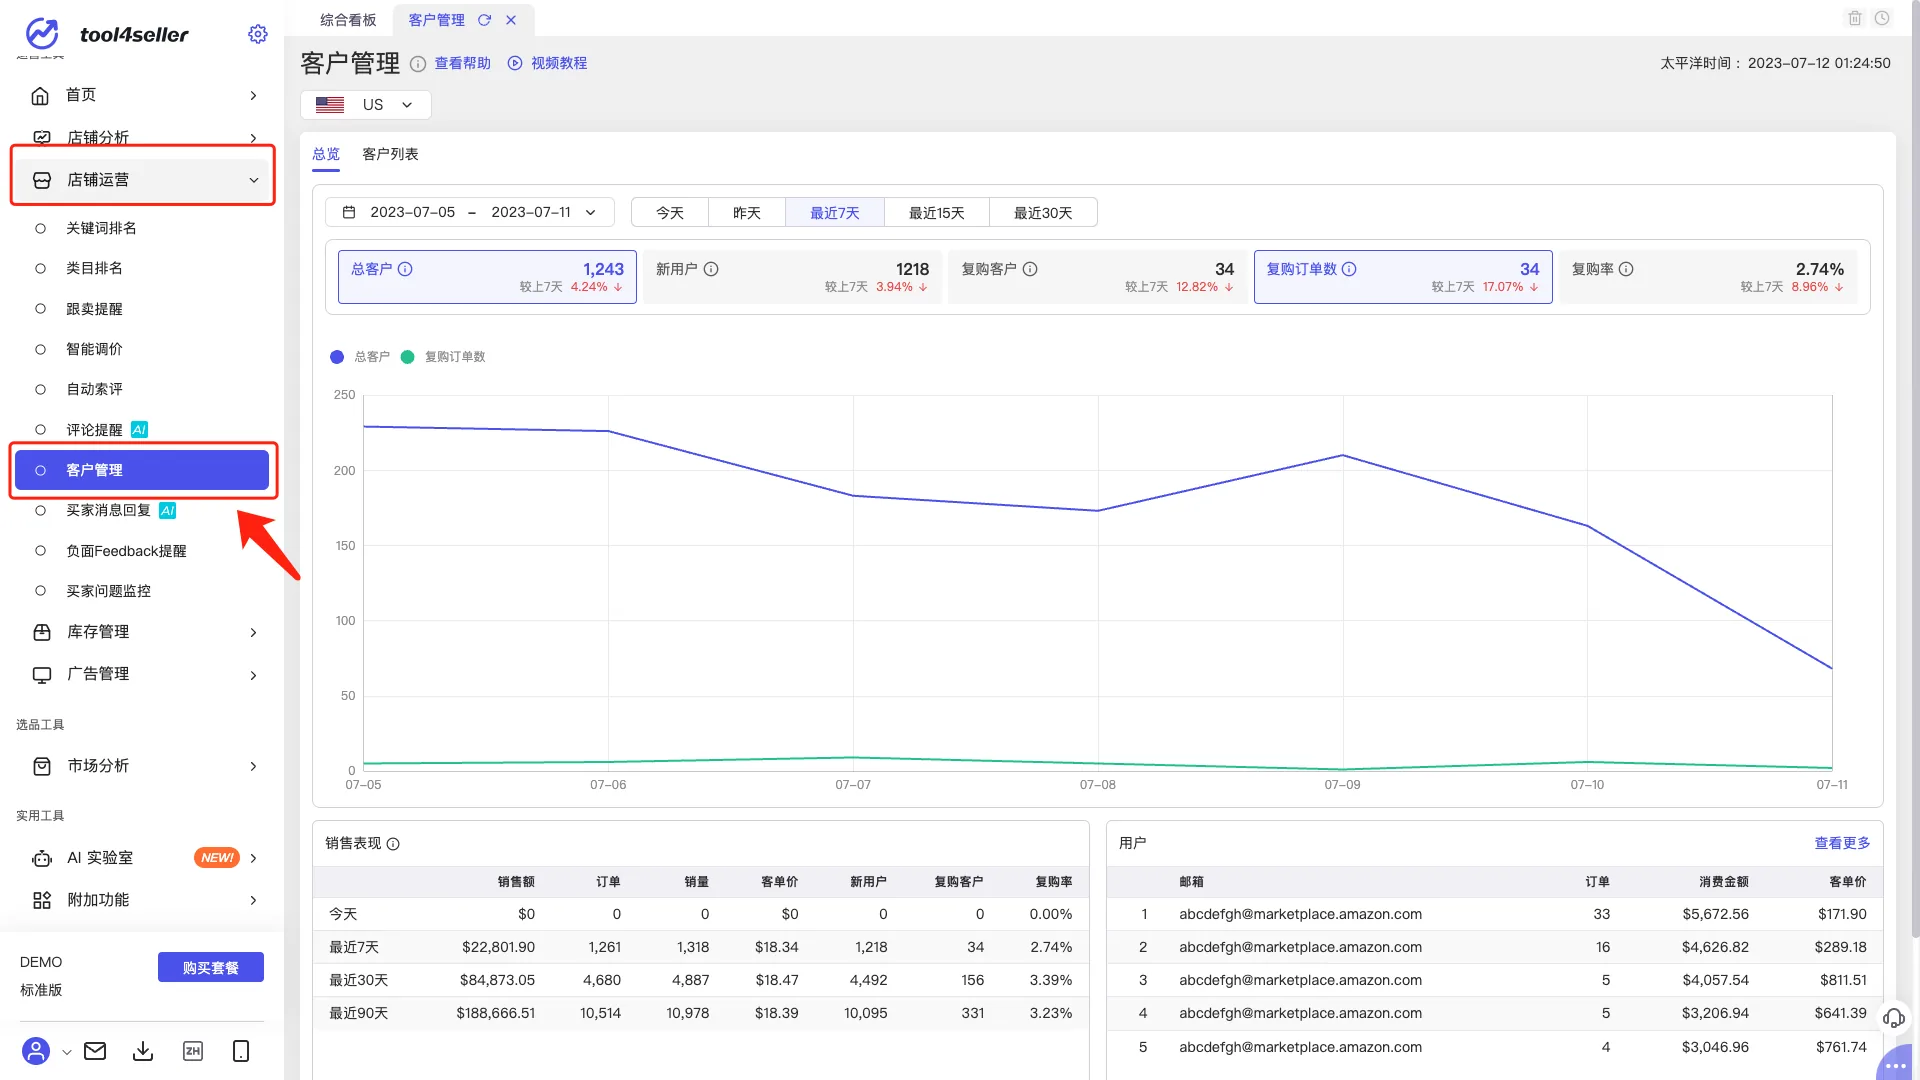The height and width of the screenshot is (1080, 1920).
Task: Select the 最近30天 range tab
Action: tap(1043, 213)
